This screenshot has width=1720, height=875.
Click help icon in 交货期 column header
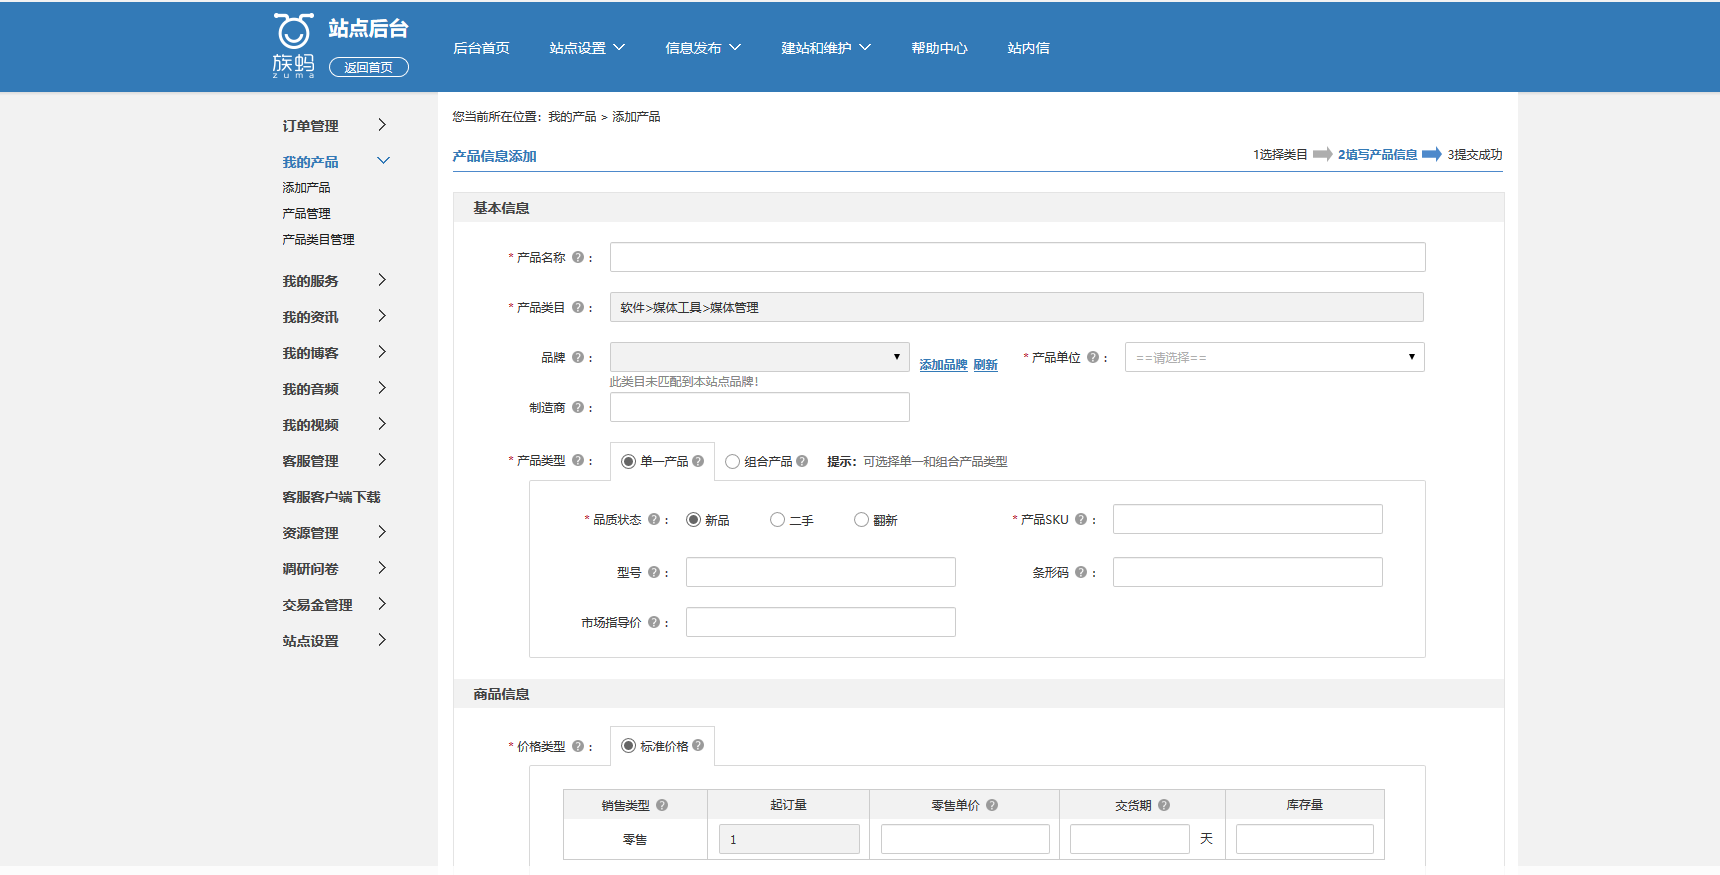[x=1164, y=805]
